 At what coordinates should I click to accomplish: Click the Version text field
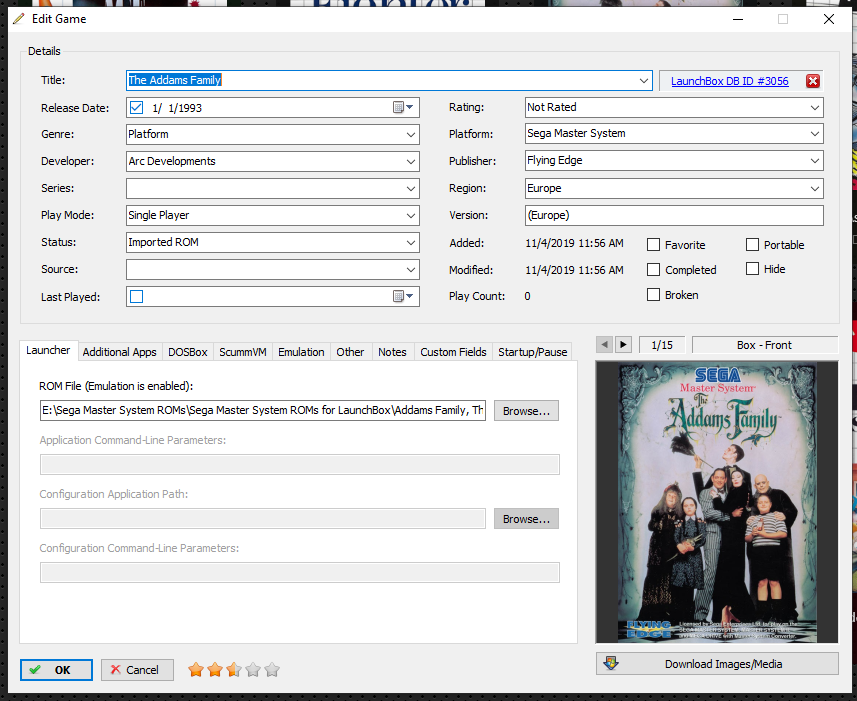674,215
